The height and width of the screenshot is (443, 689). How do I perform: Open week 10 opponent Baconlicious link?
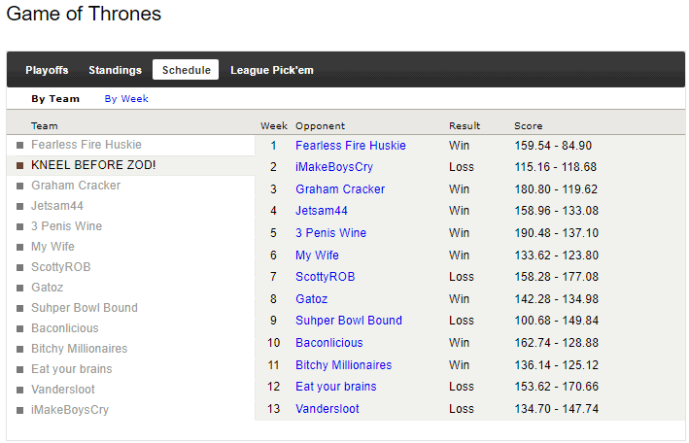point(329,343)
